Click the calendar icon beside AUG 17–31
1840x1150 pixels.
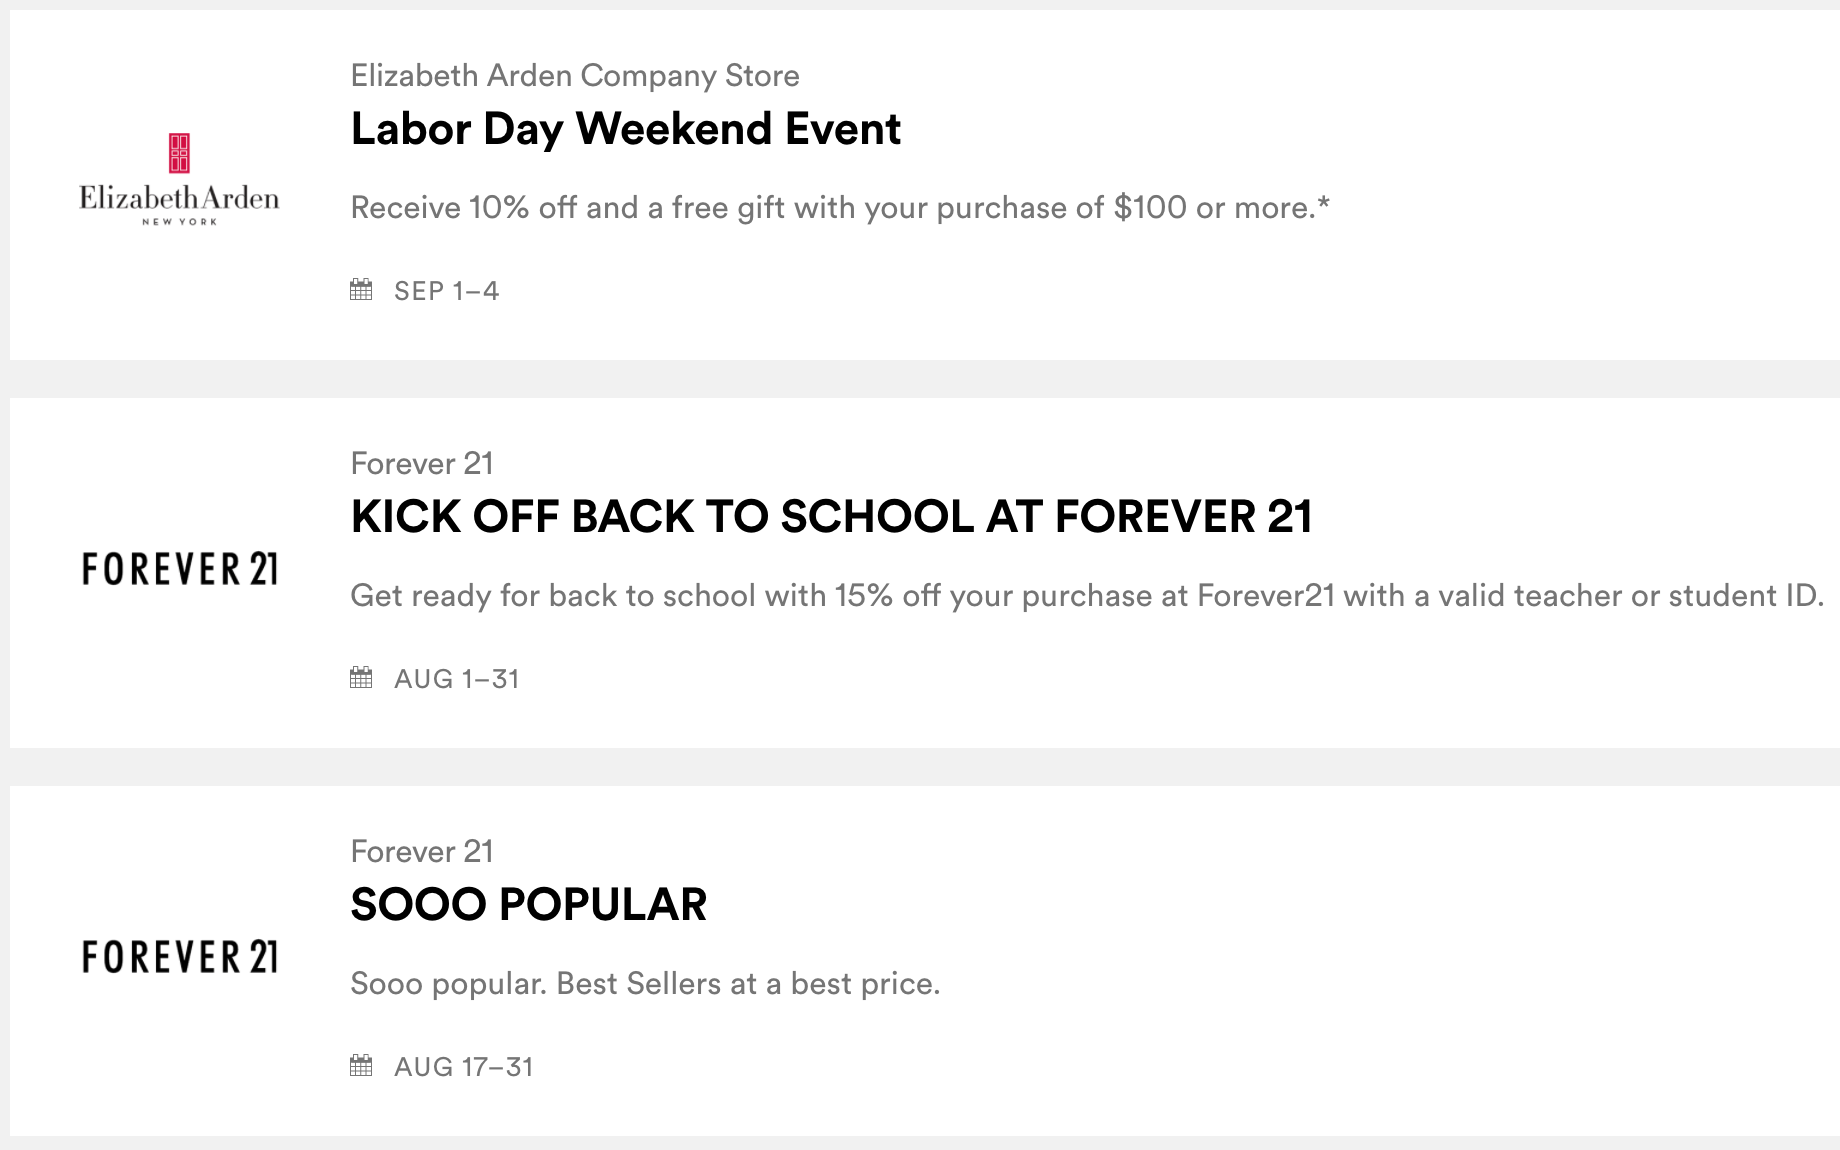(x=361, y=1066)
